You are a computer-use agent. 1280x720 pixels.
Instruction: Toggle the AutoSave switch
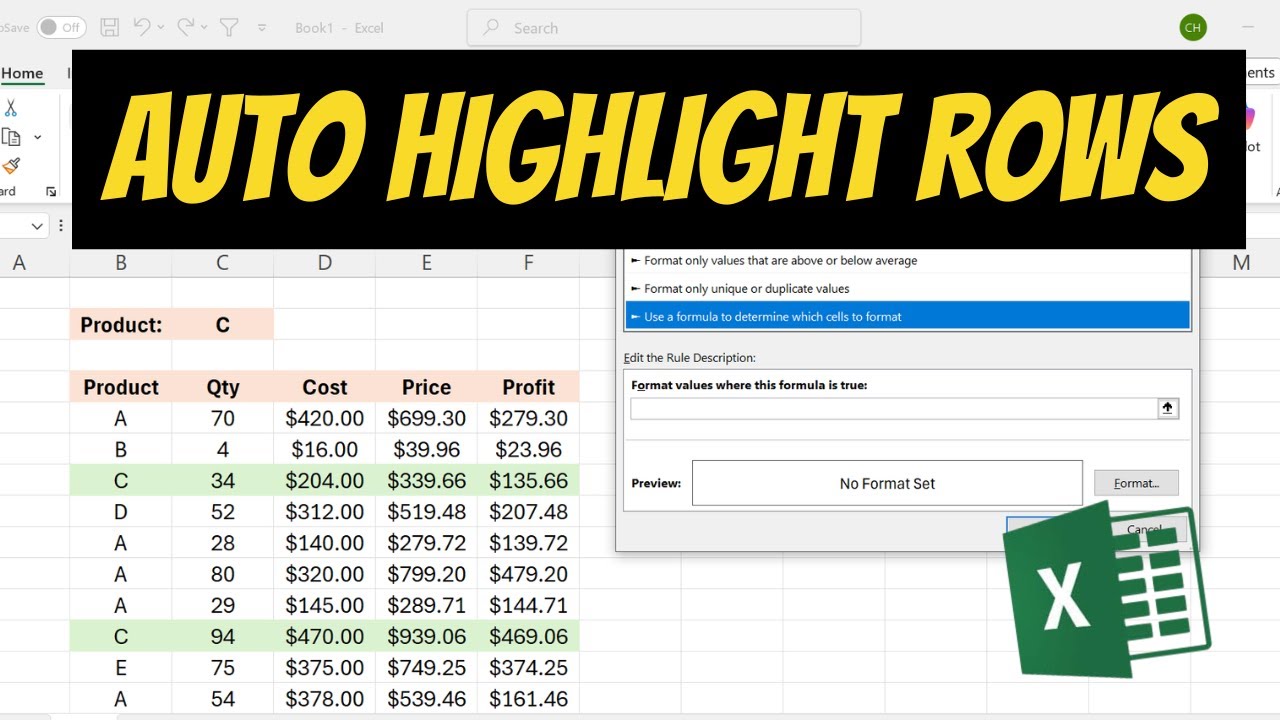coord(62,28)
